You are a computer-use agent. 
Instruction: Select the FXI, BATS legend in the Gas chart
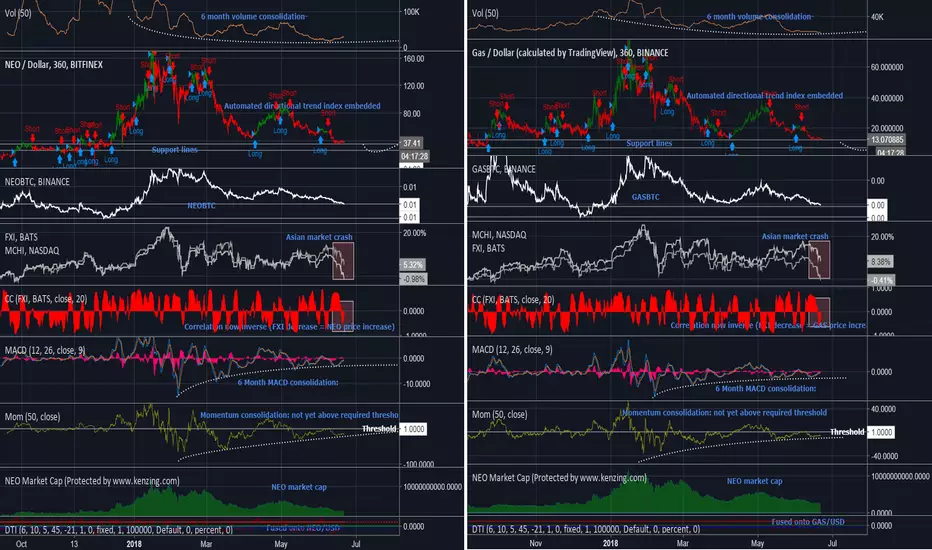click(x=488, y=248)
